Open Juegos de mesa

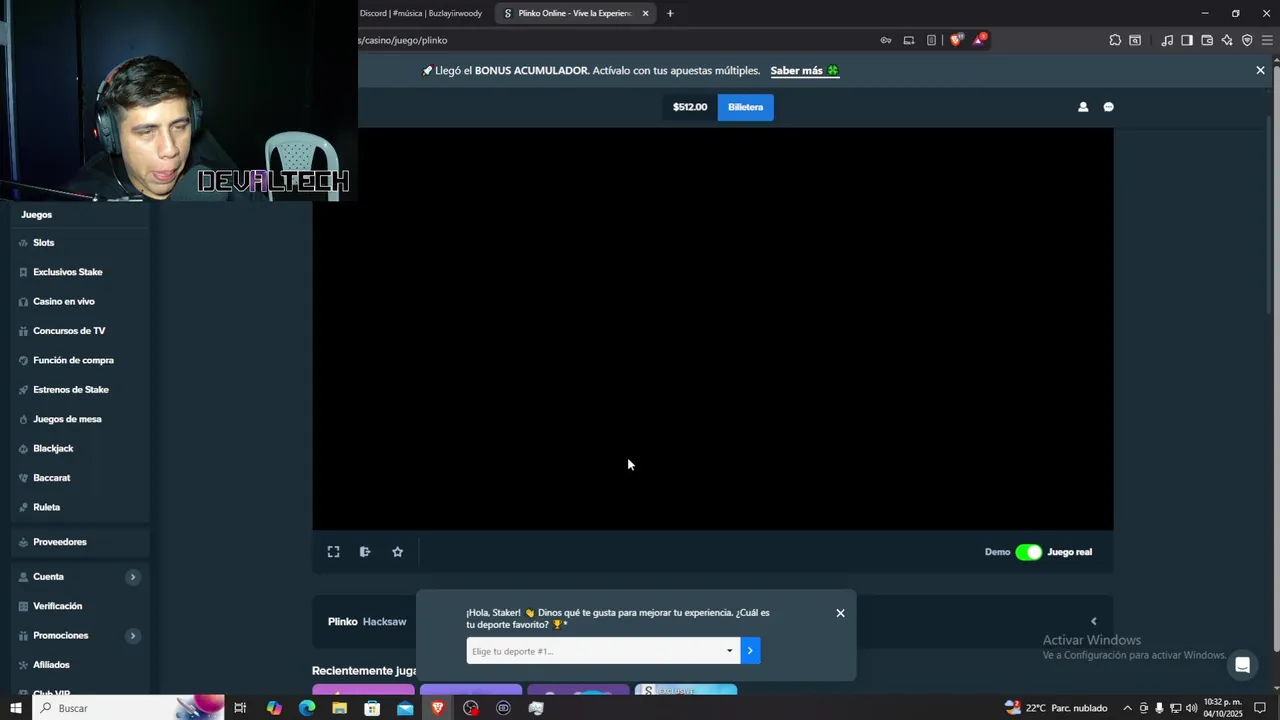click(67, 419)
